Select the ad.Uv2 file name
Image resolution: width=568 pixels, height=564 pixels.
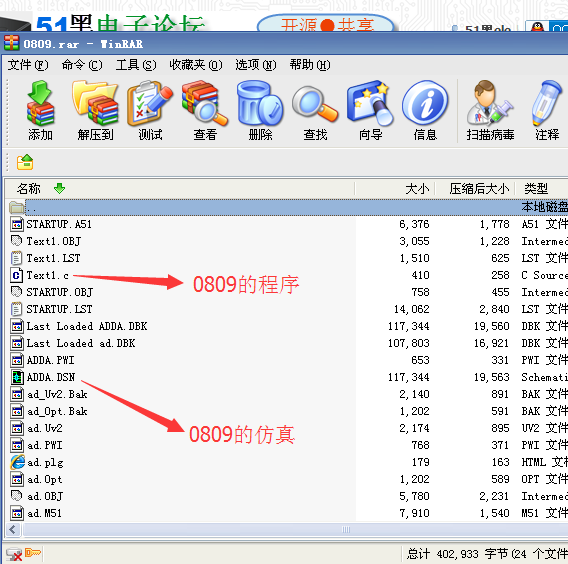[45, 428]
